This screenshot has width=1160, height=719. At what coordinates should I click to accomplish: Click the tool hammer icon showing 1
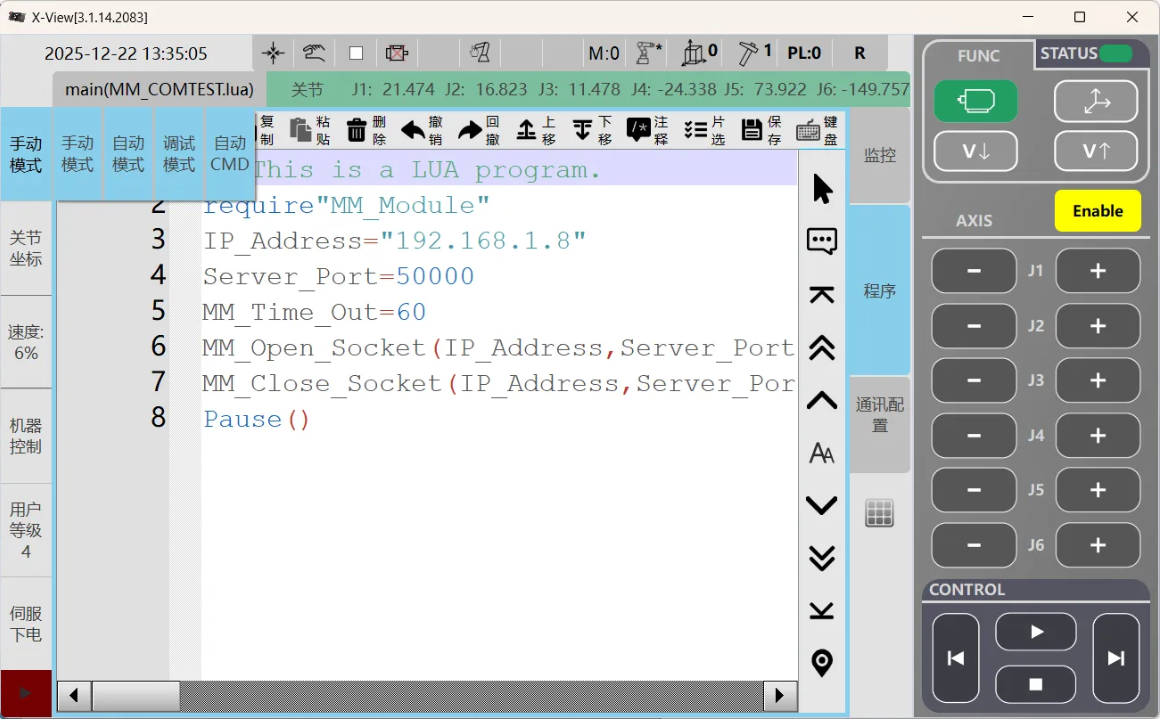[x=755, y=53]
